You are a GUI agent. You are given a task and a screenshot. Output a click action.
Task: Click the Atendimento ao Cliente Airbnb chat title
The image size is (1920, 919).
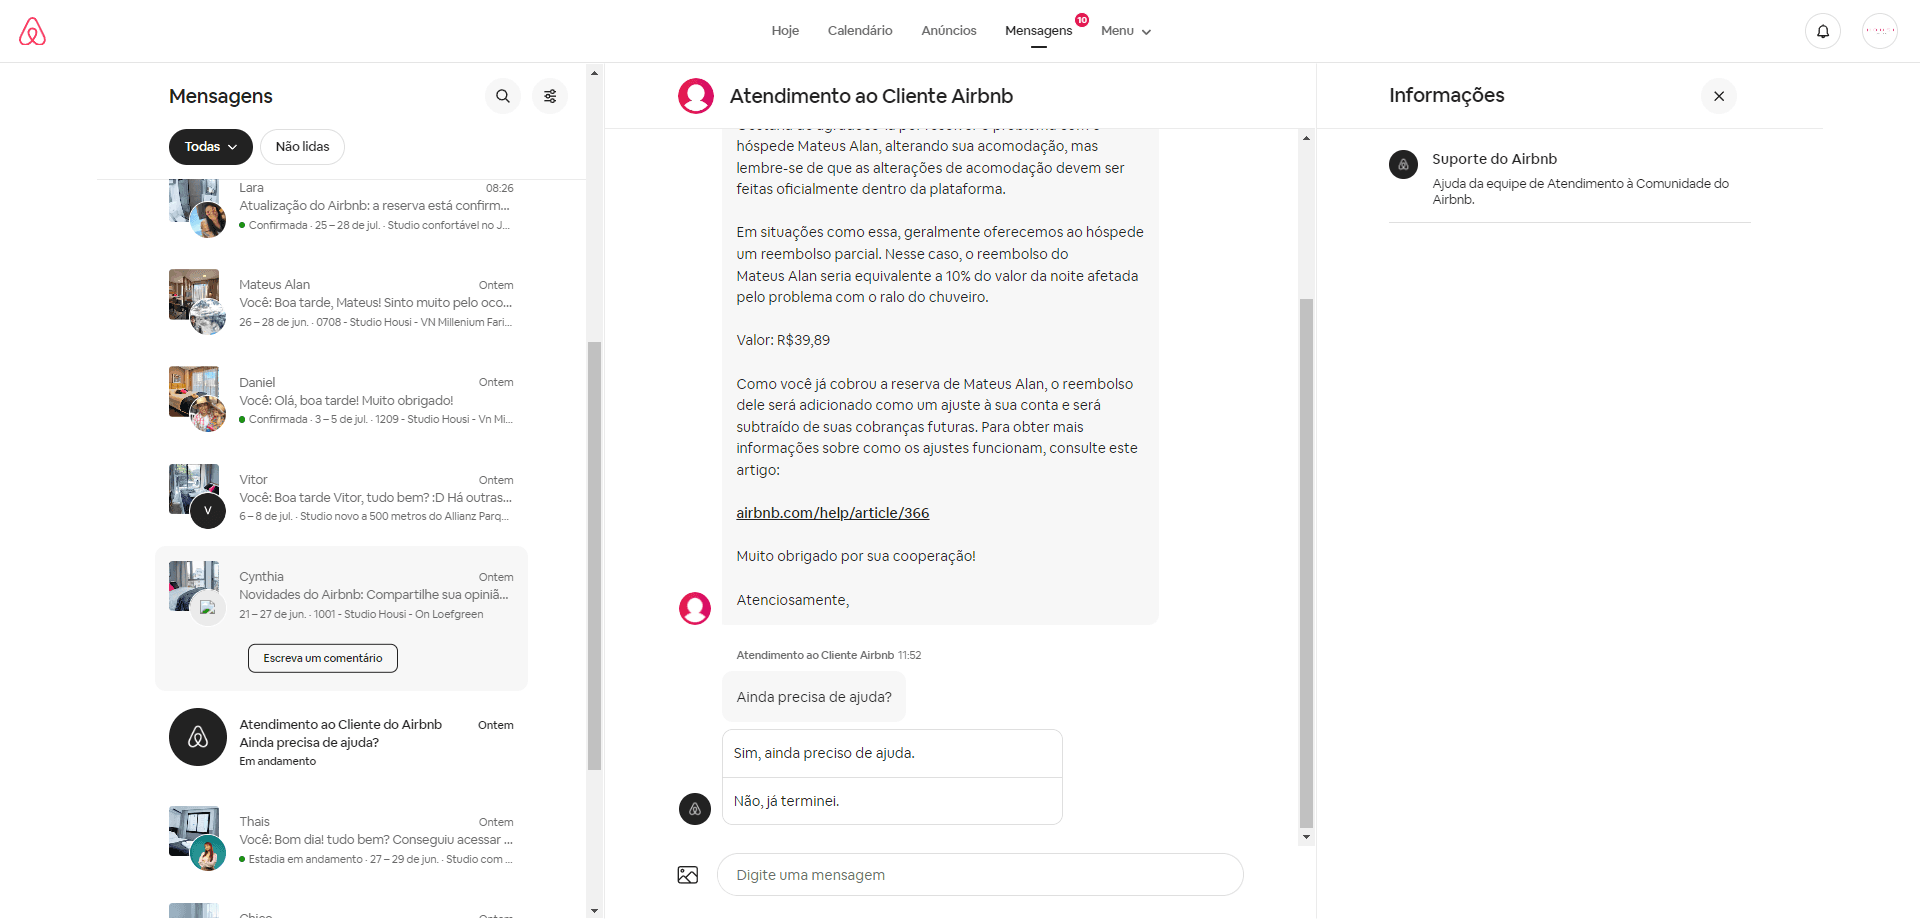tap(871, 96)
